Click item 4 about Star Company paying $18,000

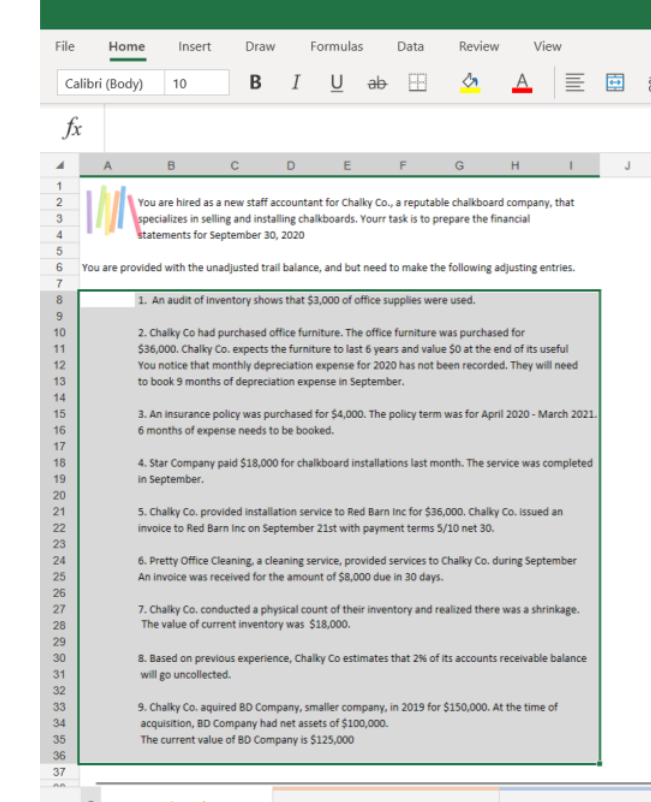pos(365,463)
